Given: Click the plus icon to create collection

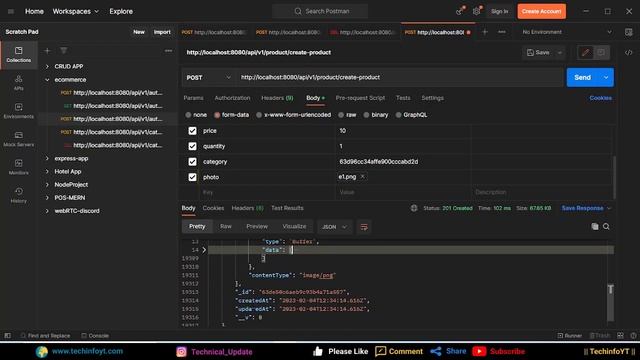Looking at the screenshot, I should 47,51.
